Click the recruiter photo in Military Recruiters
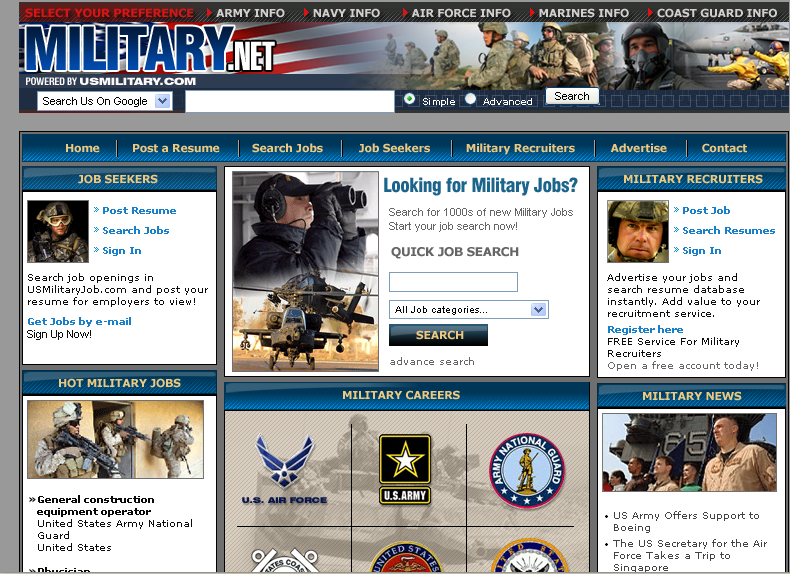This screenshot has height=574, width=790. pyautogui.click(x=638, y=231)
